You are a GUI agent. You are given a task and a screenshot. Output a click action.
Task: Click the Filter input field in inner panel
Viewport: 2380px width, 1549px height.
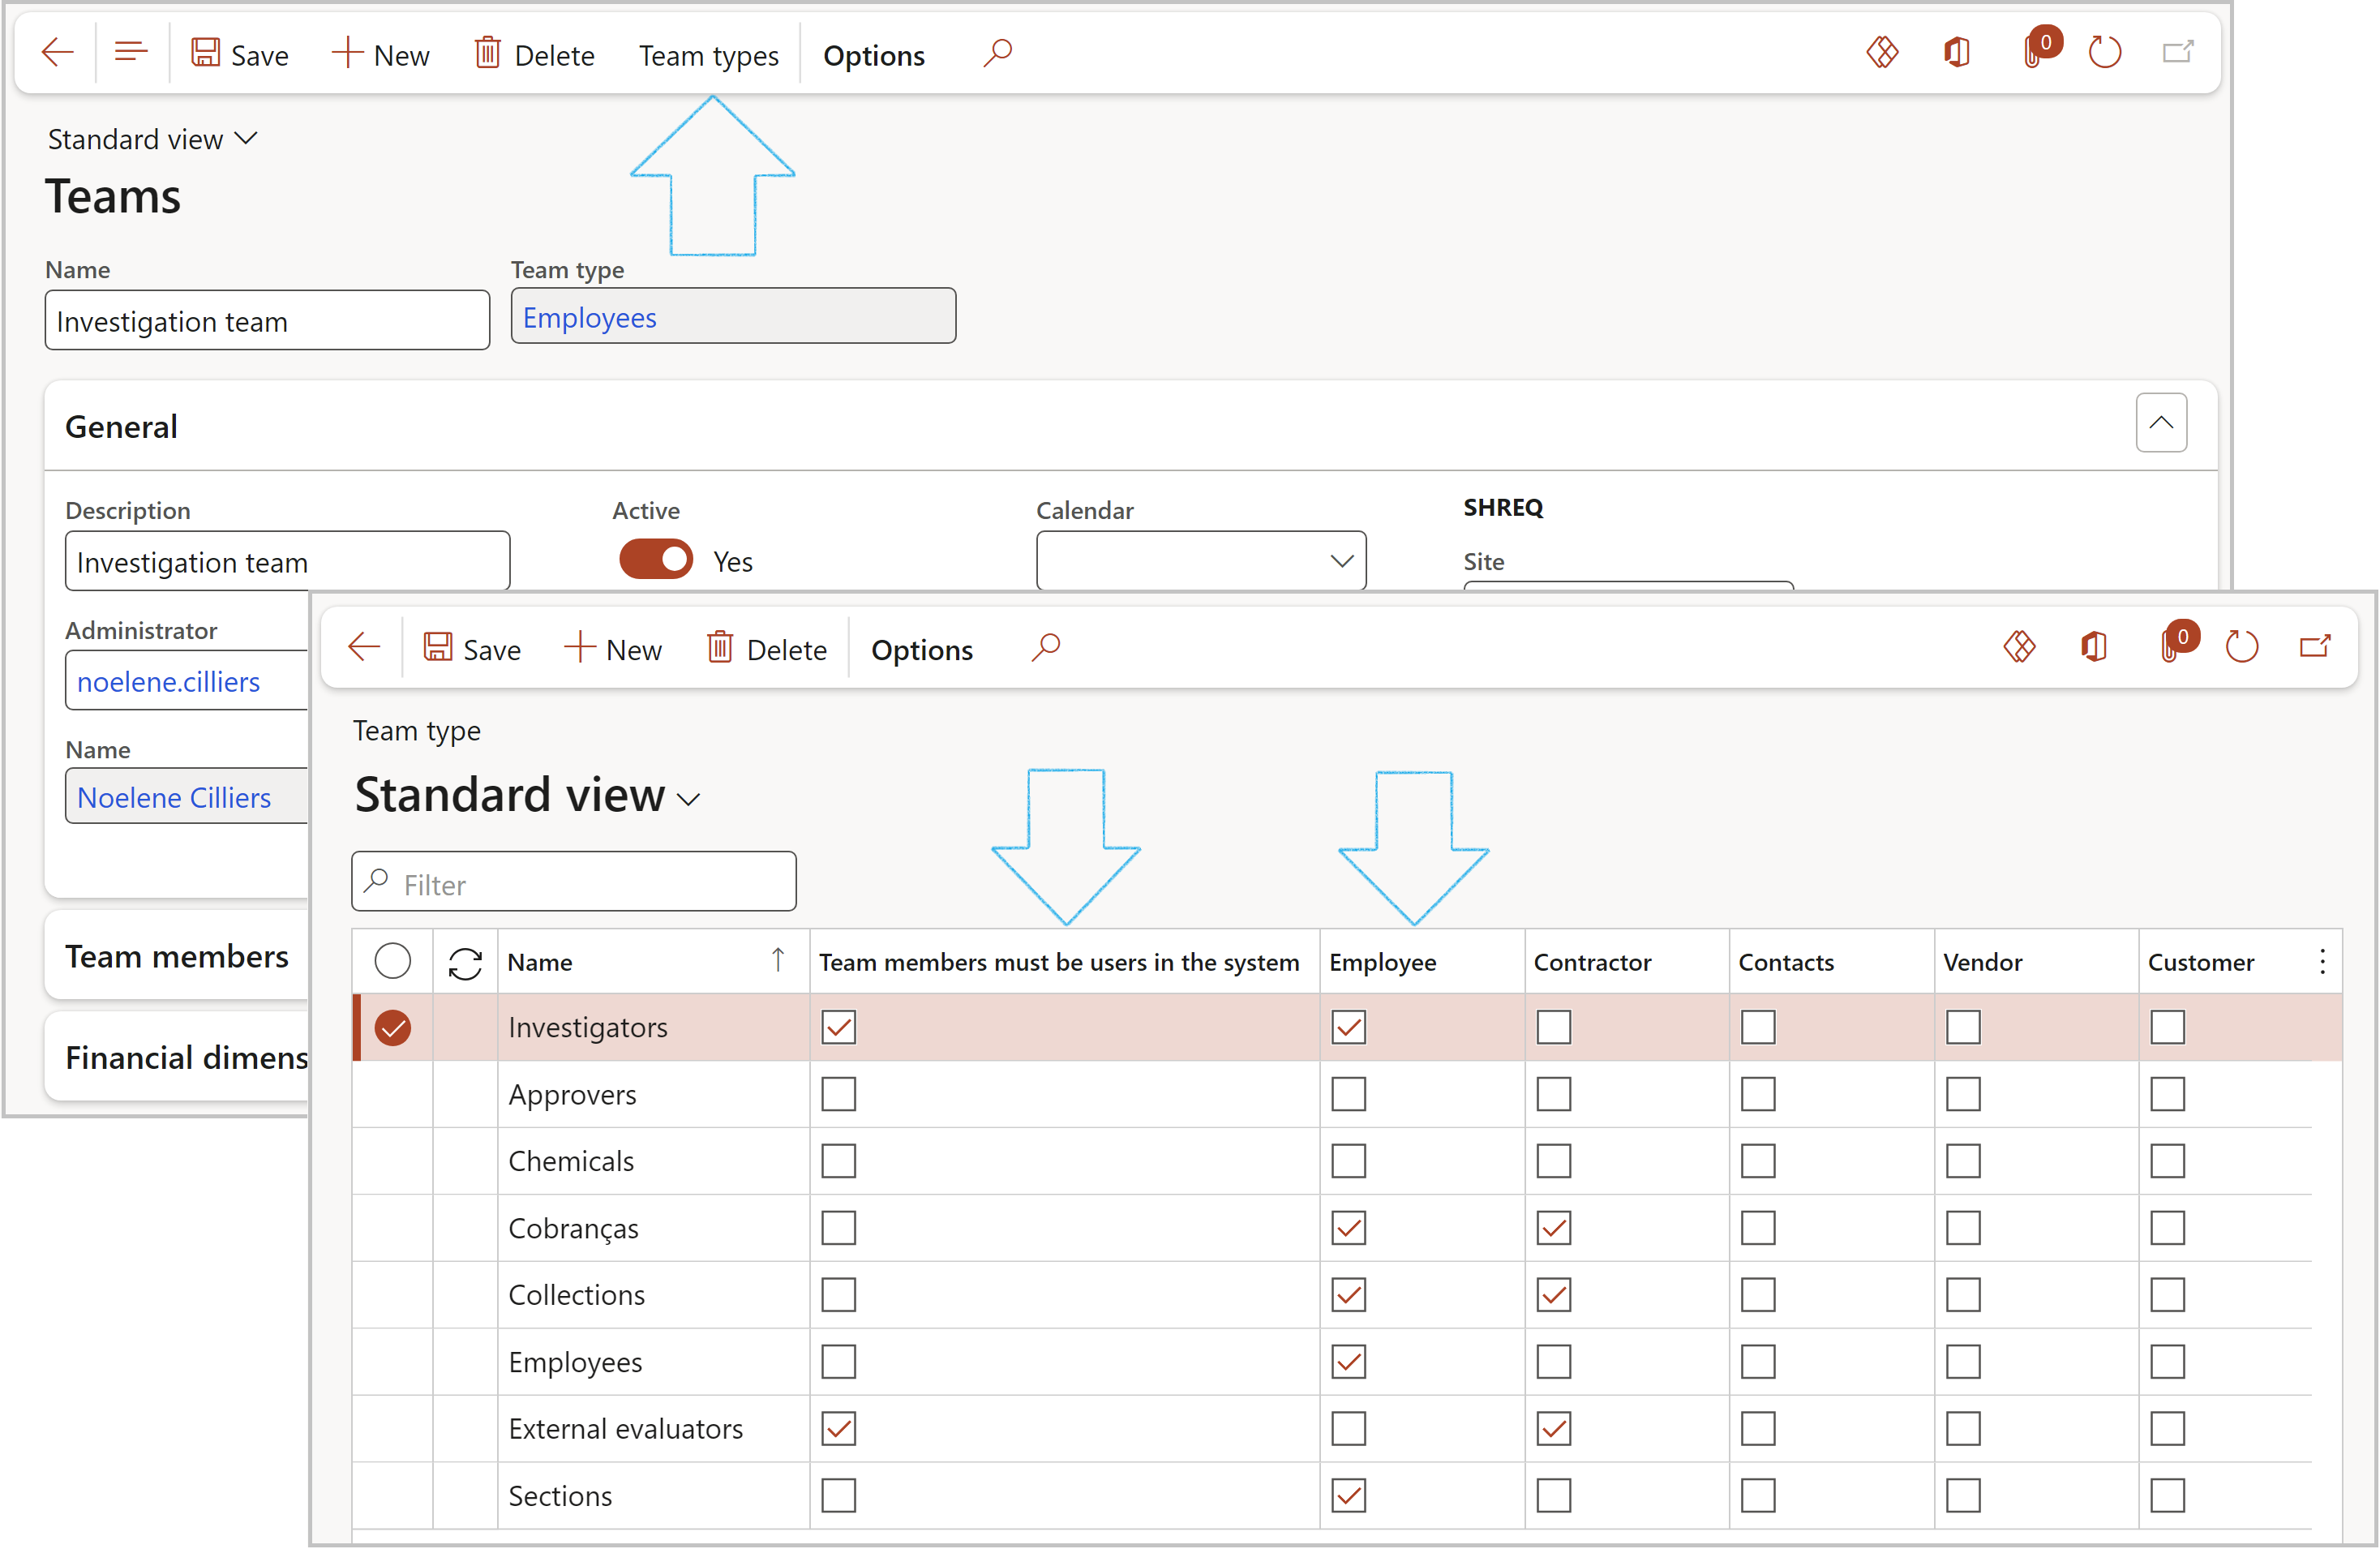coord(576,883)
